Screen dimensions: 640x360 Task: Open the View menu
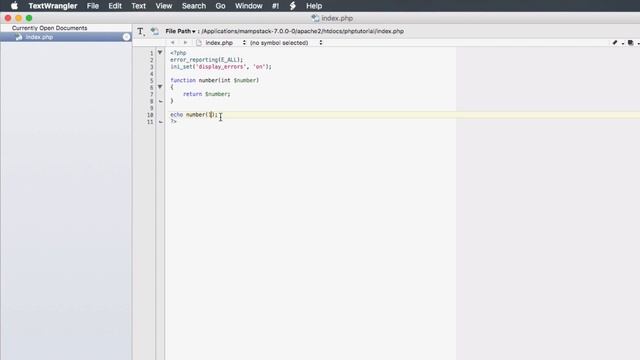(x=164, y=6)
